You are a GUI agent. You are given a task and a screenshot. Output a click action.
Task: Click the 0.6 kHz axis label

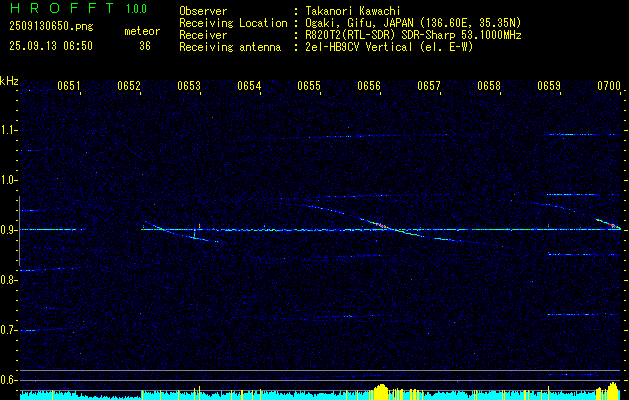pyautogui.click(x=8, y=380)
